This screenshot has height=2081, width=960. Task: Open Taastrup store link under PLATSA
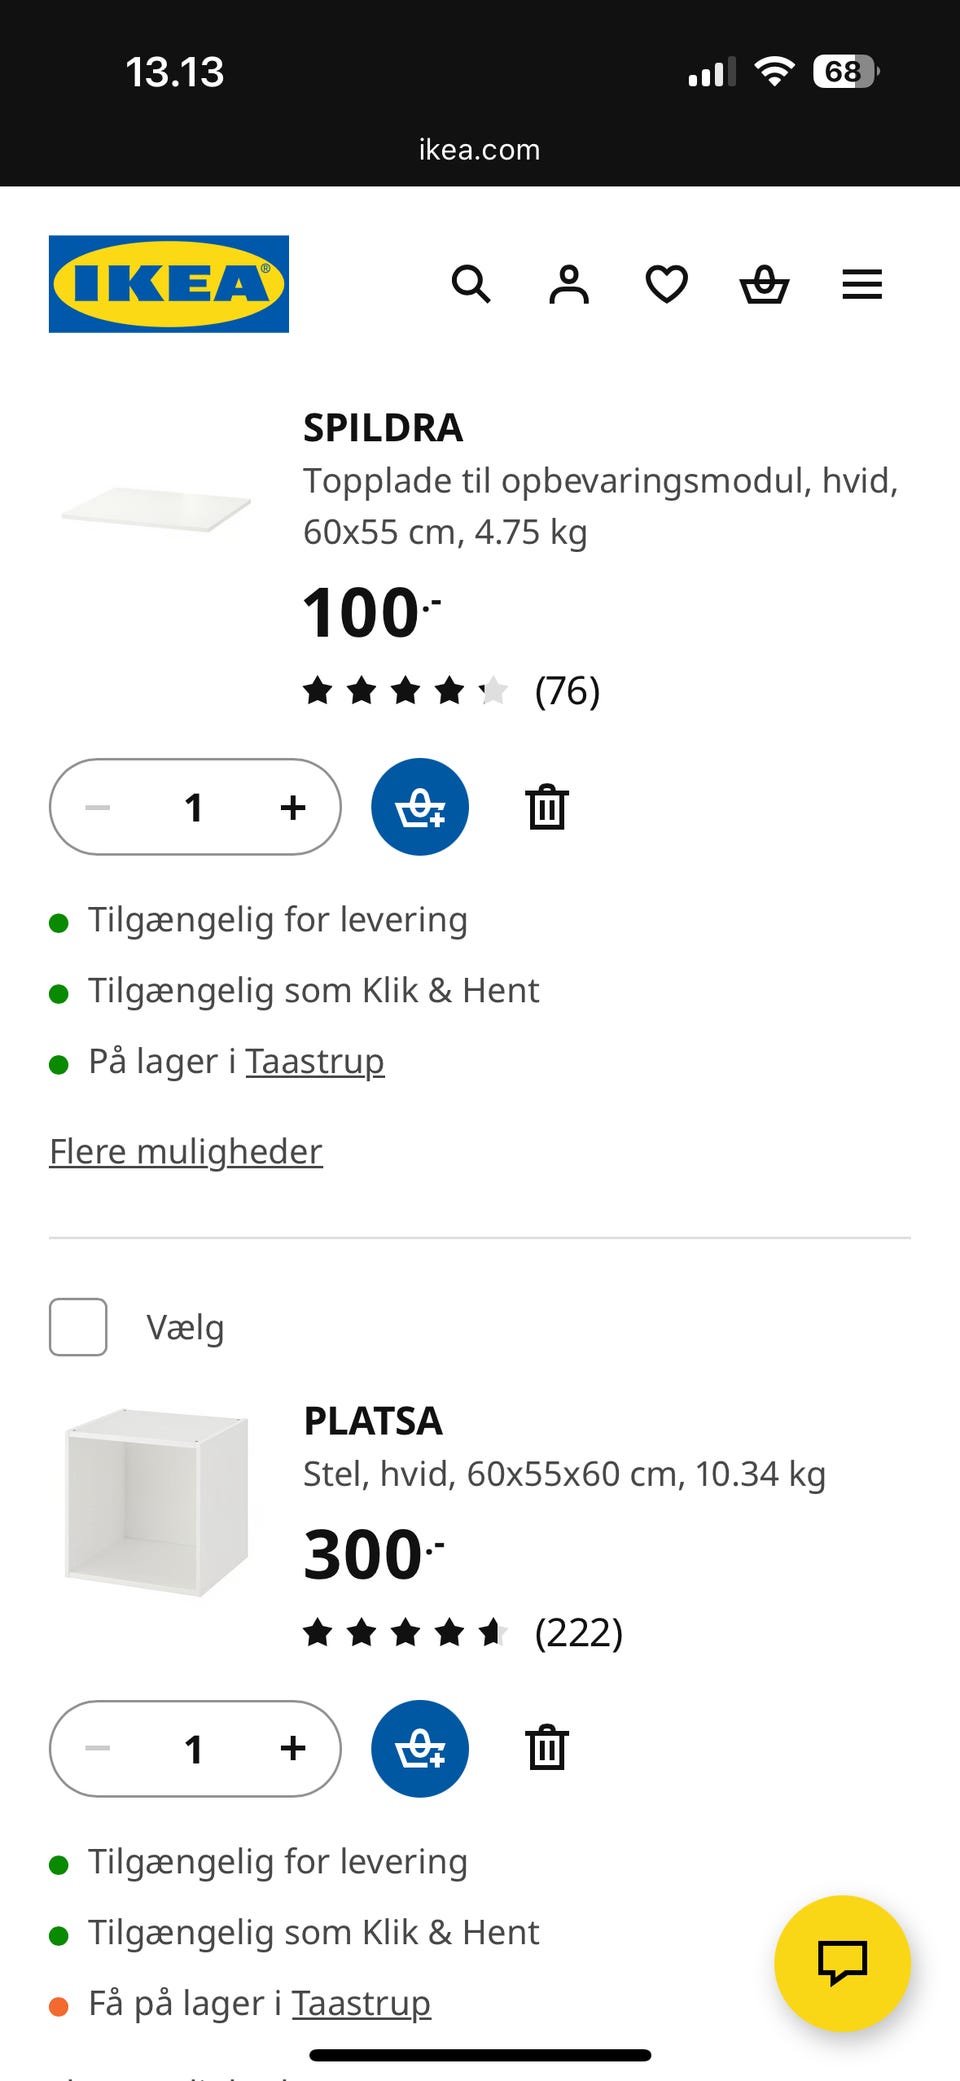tap(361, 2004)
